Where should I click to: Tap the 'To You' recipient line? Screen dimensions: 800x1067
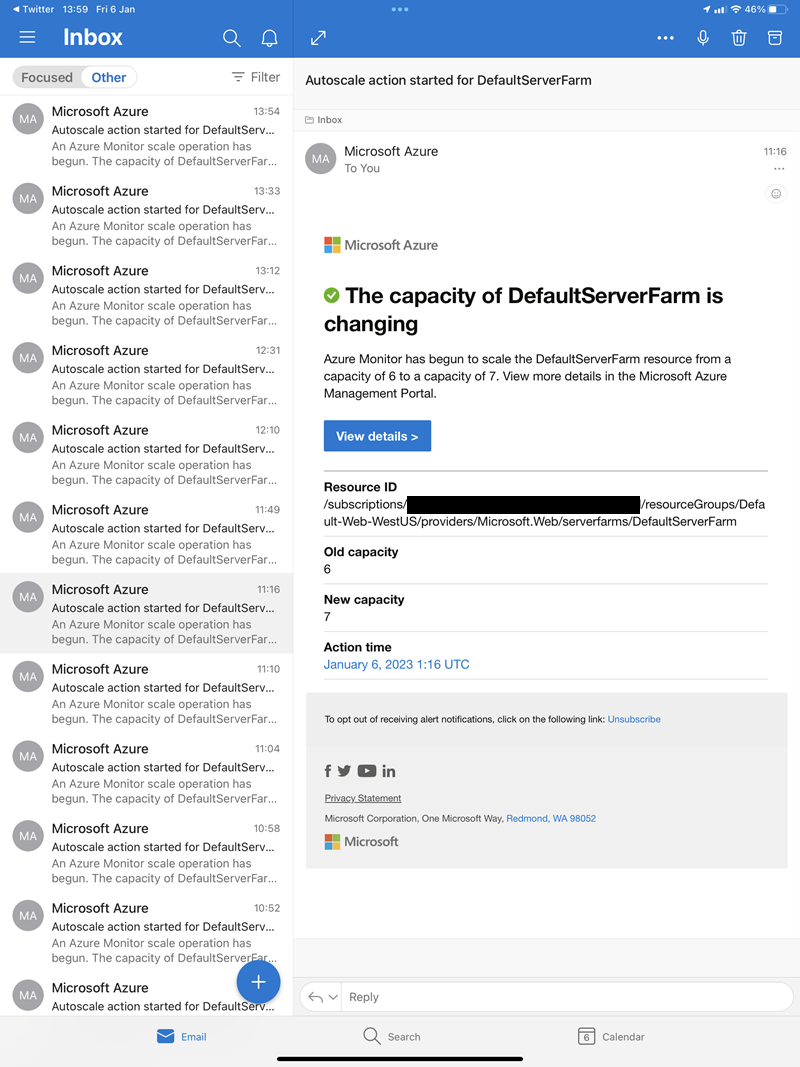coord(362,168)
